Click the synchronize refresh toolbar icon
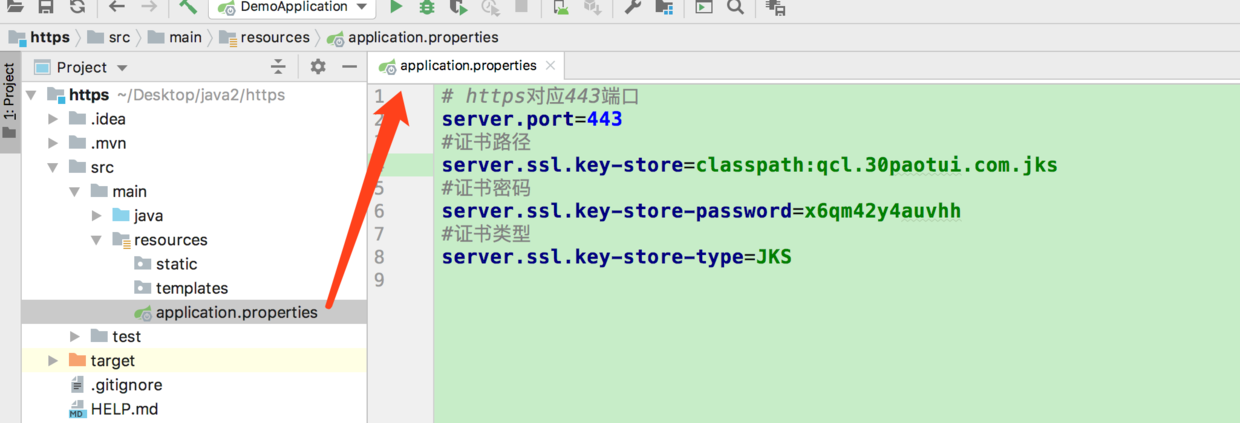 point(77,7)
